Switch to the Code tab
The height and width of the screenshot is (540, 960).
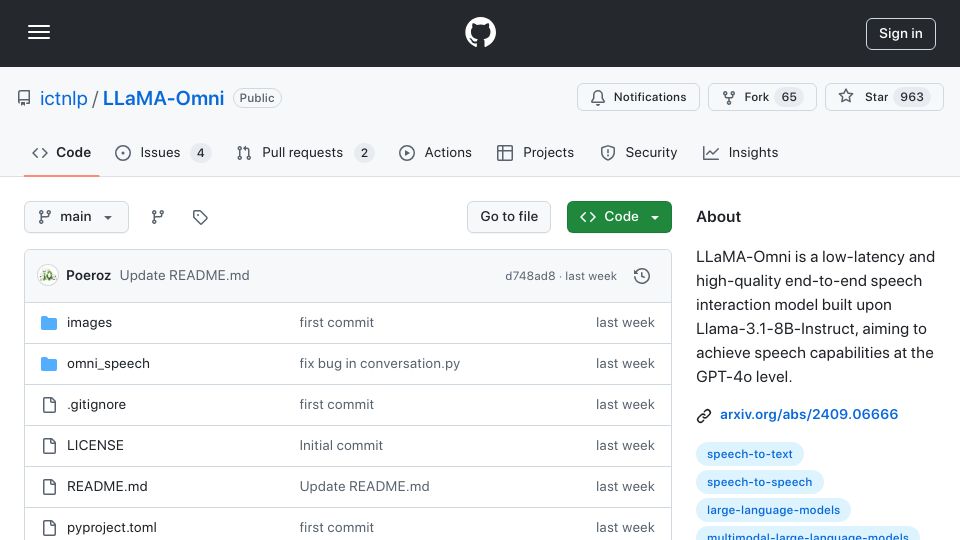click(61, 152)
